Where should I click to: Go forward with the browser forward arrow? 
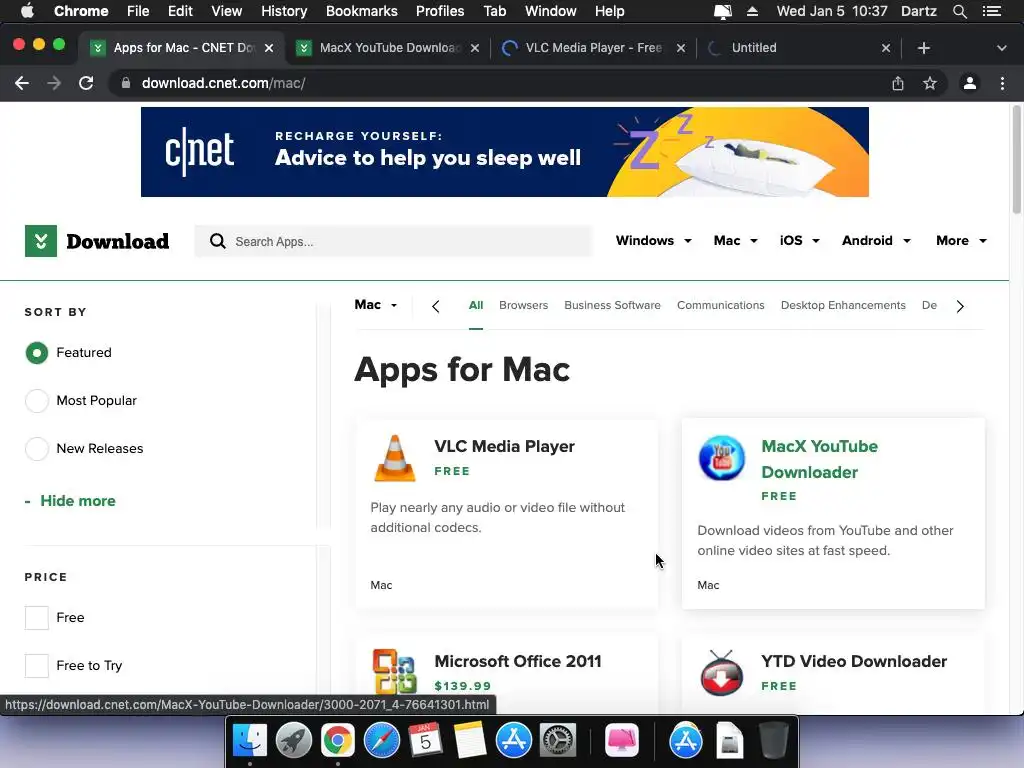coord(54,83)
